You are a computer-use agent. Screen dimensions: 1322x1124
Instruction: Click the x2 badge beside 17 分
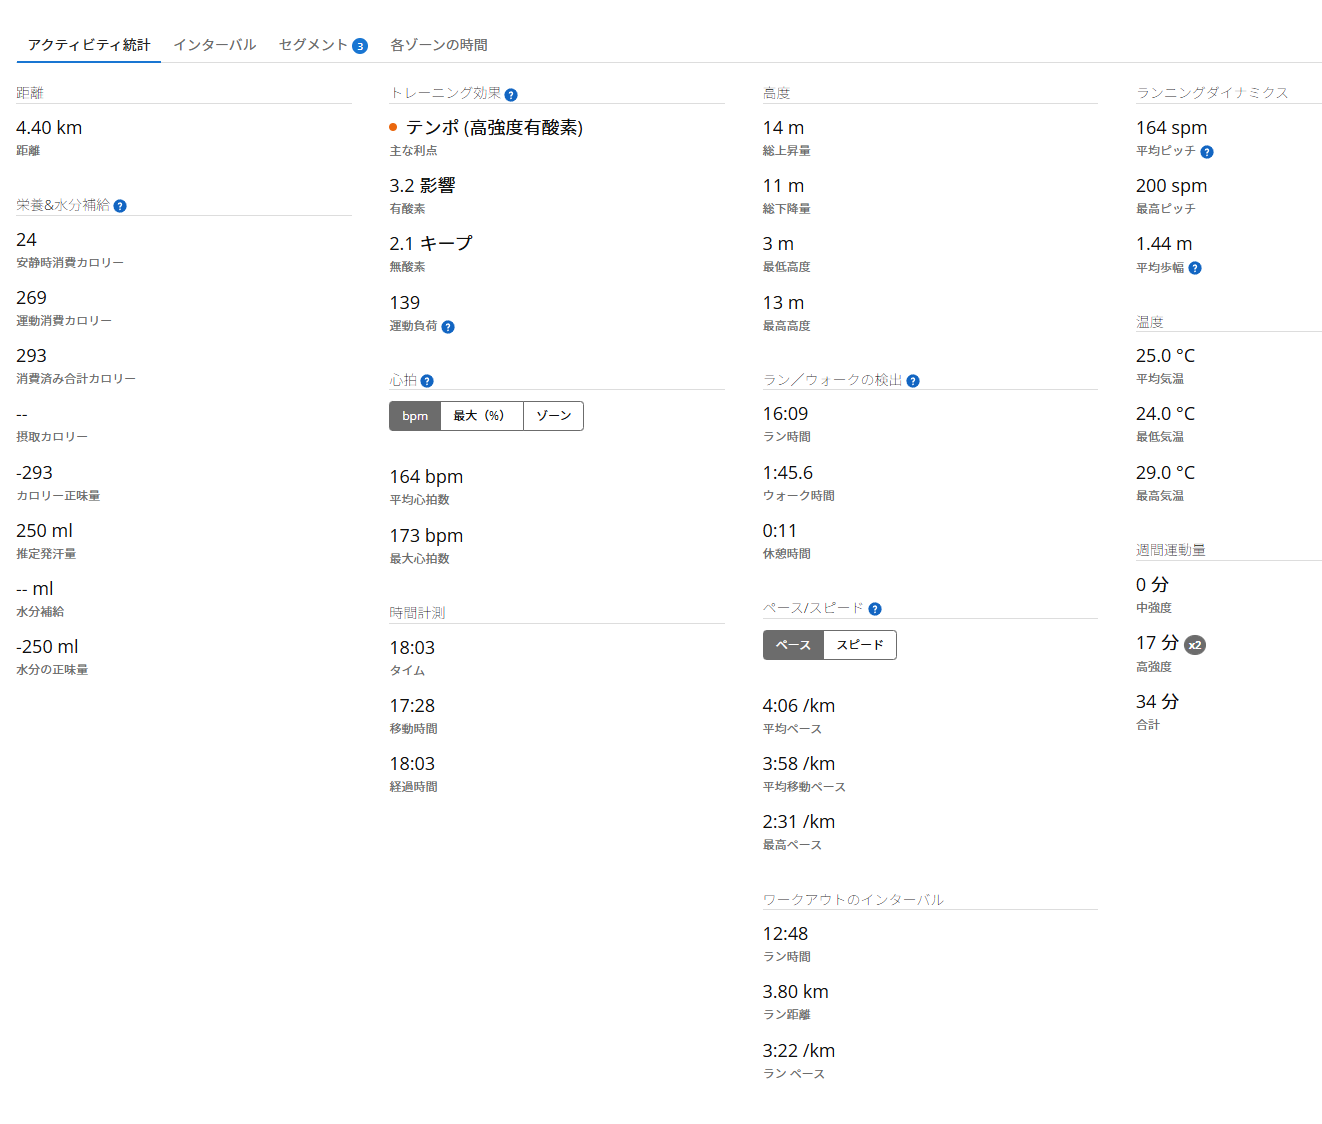1195,645
